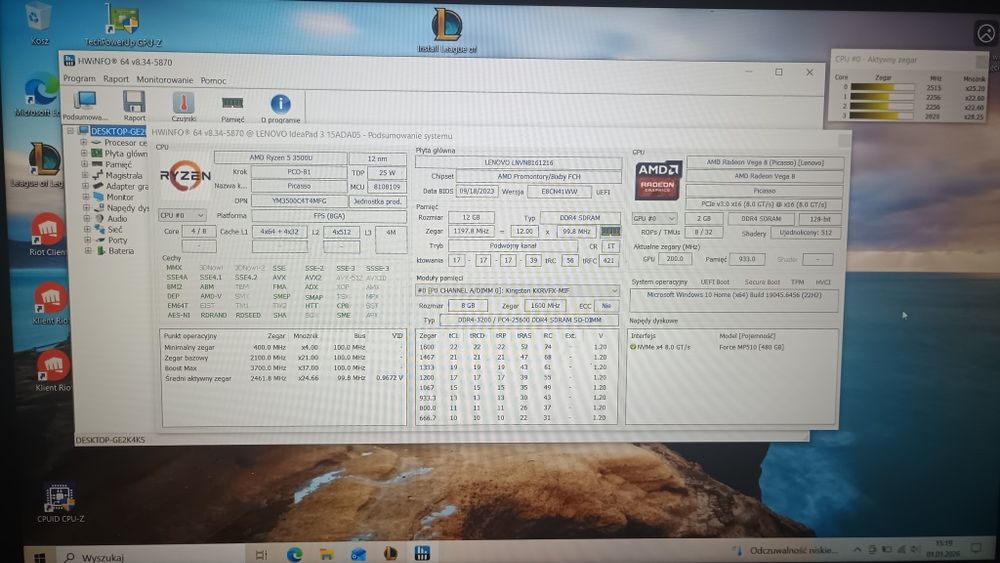Expand the Magistrala tree node
The width and height of the screenshot is (1000, 563).
point(84,175)
